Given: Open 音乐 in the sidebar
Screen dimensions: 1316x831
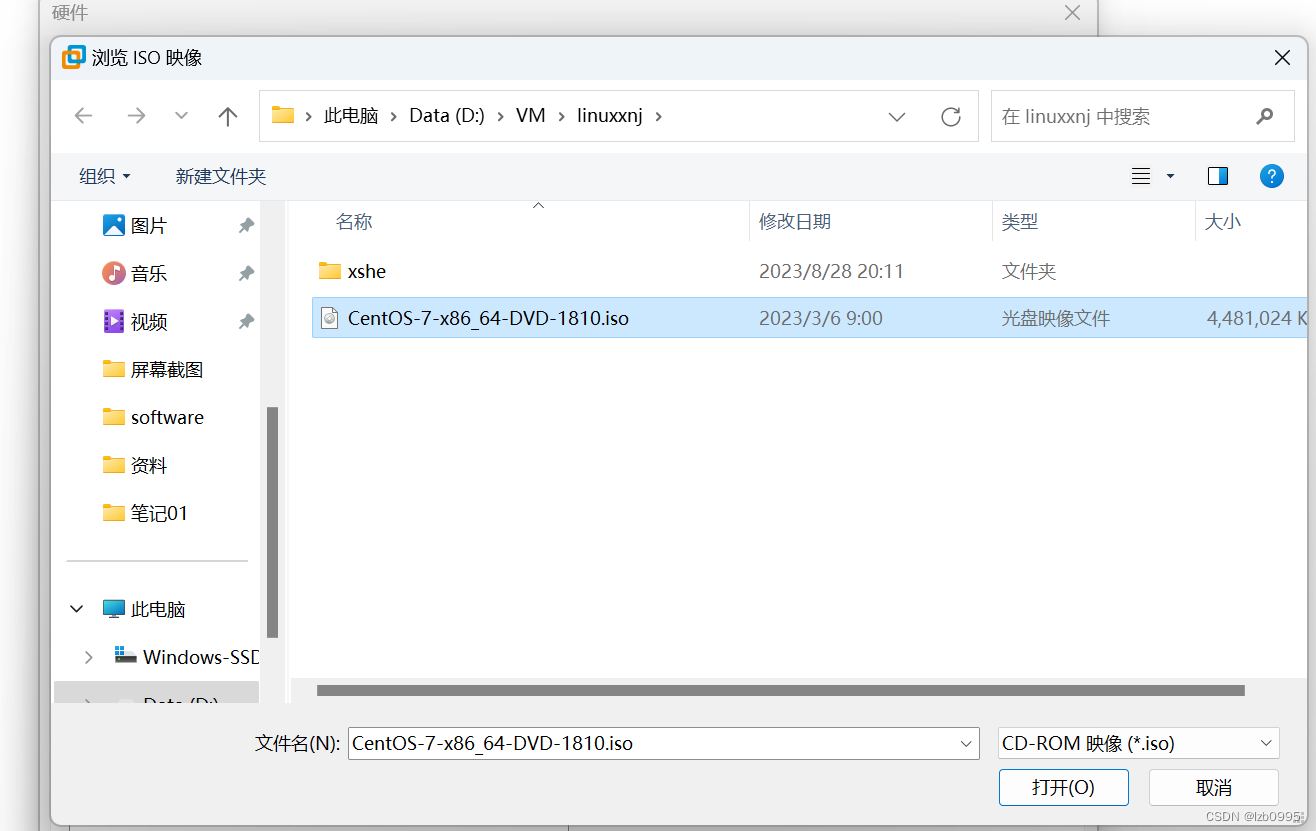Looking at the screenshot, I should click(148, 274).
